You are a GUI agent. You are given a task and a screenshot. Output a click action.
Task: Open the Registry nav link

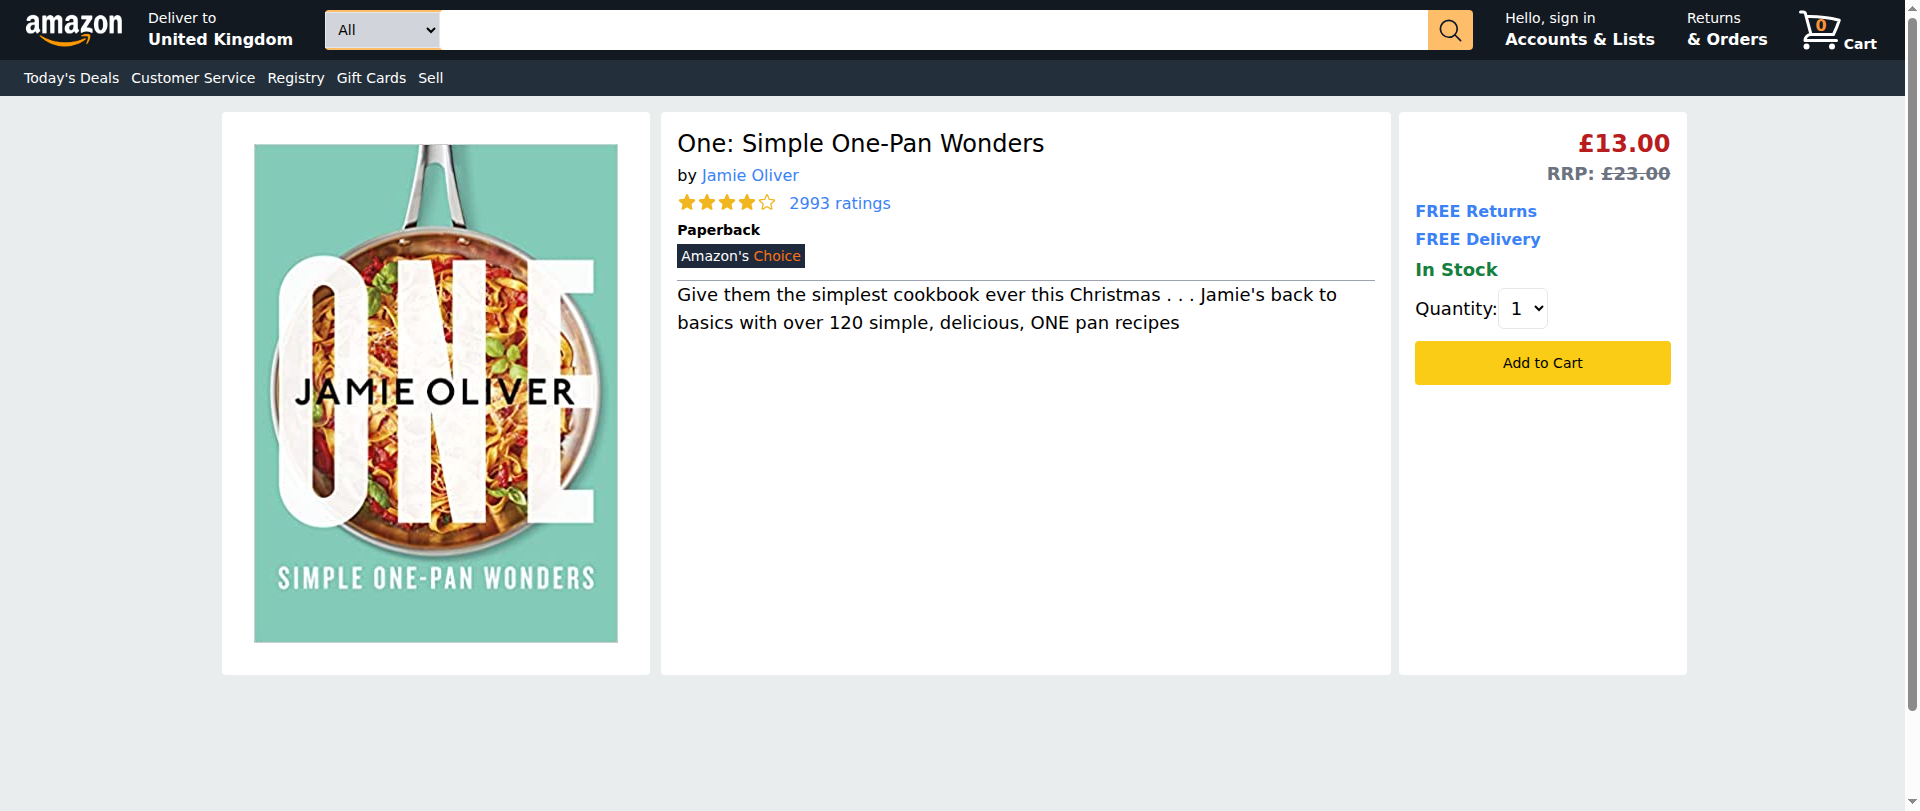tap(296, 78)
